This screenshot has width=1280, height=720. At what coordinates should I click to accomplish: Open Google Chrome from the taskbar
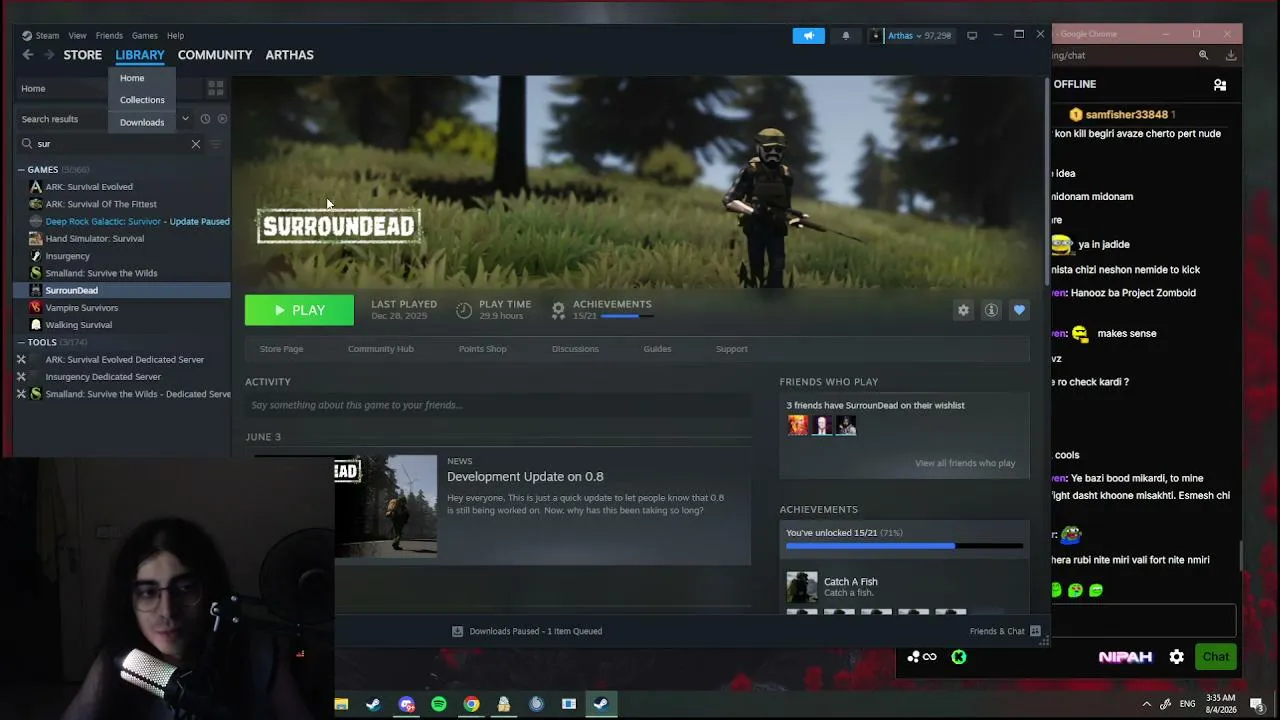pos(471,704)
